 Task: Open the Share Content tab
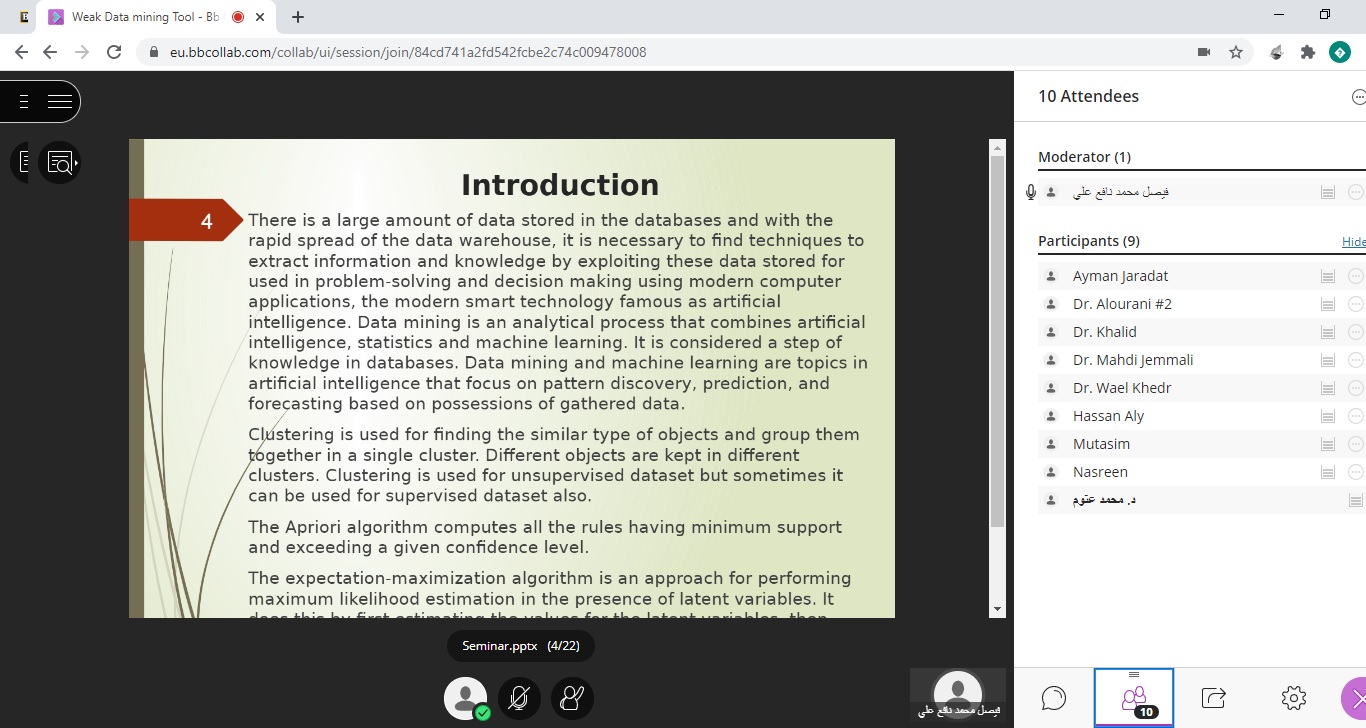point(1214,697)
